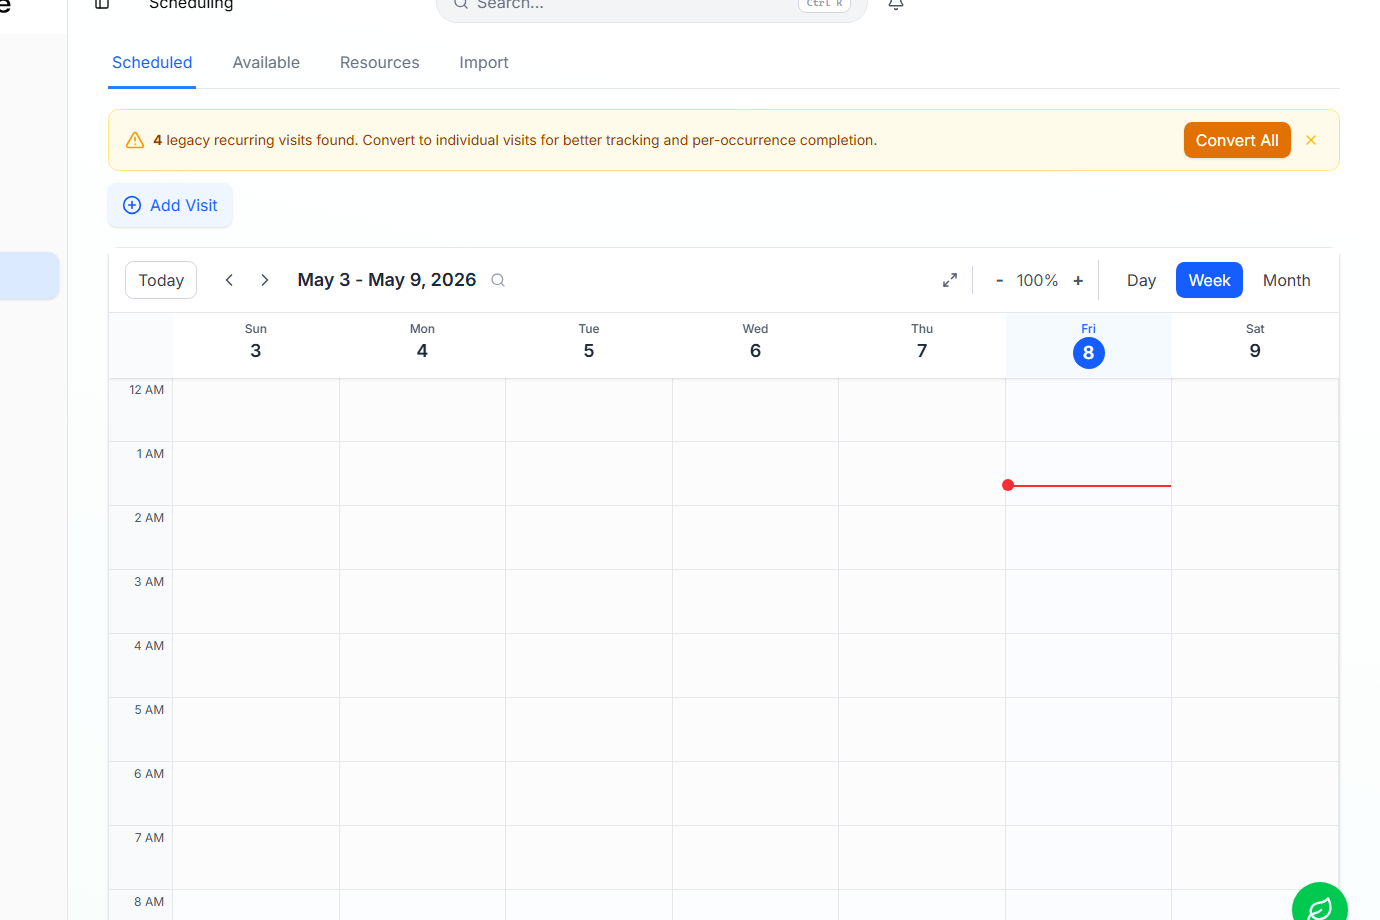1380x920 pixels.
Task: Increase zoom with the plus button
Action: pyautogui.click(x=1078, y=280)
